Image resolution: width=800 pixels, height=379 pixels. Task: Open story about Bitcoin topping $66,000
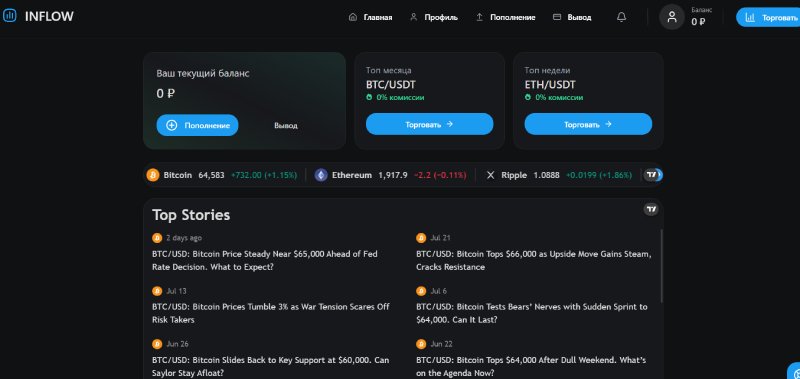click(534, 260)
